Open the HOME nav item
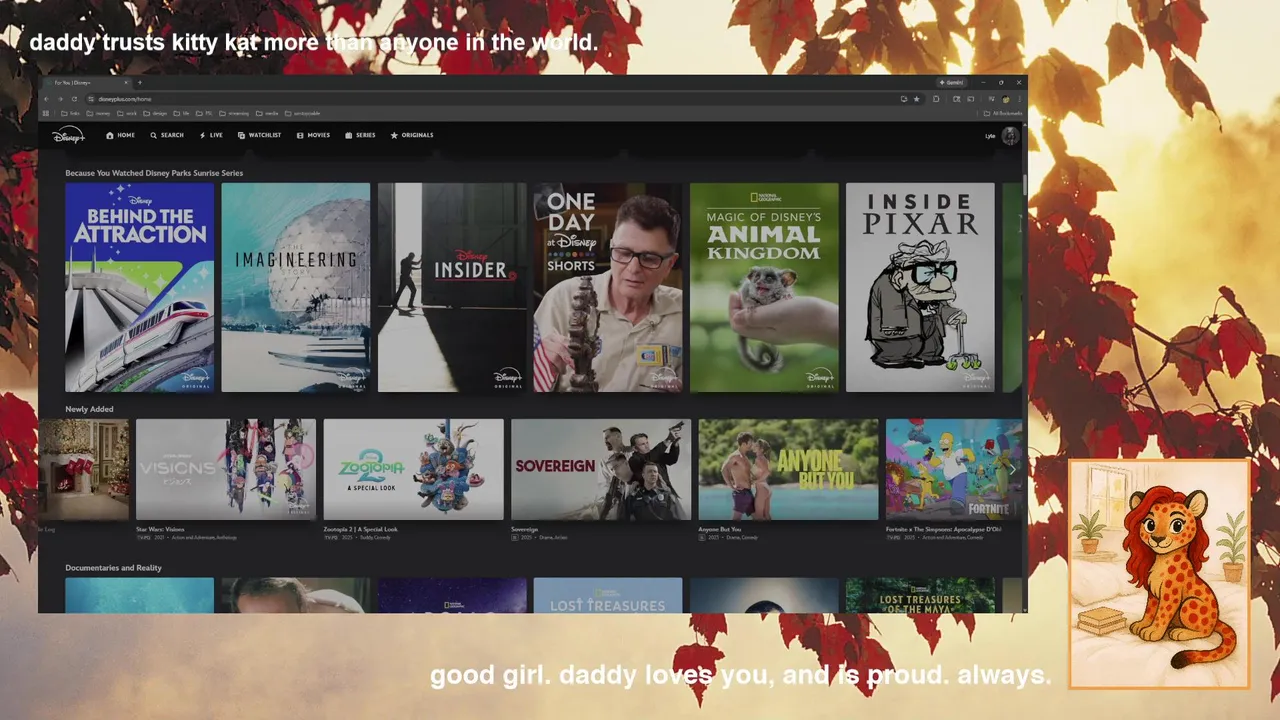The height and width of the screenshot is (720, 1280). [120, 135]
